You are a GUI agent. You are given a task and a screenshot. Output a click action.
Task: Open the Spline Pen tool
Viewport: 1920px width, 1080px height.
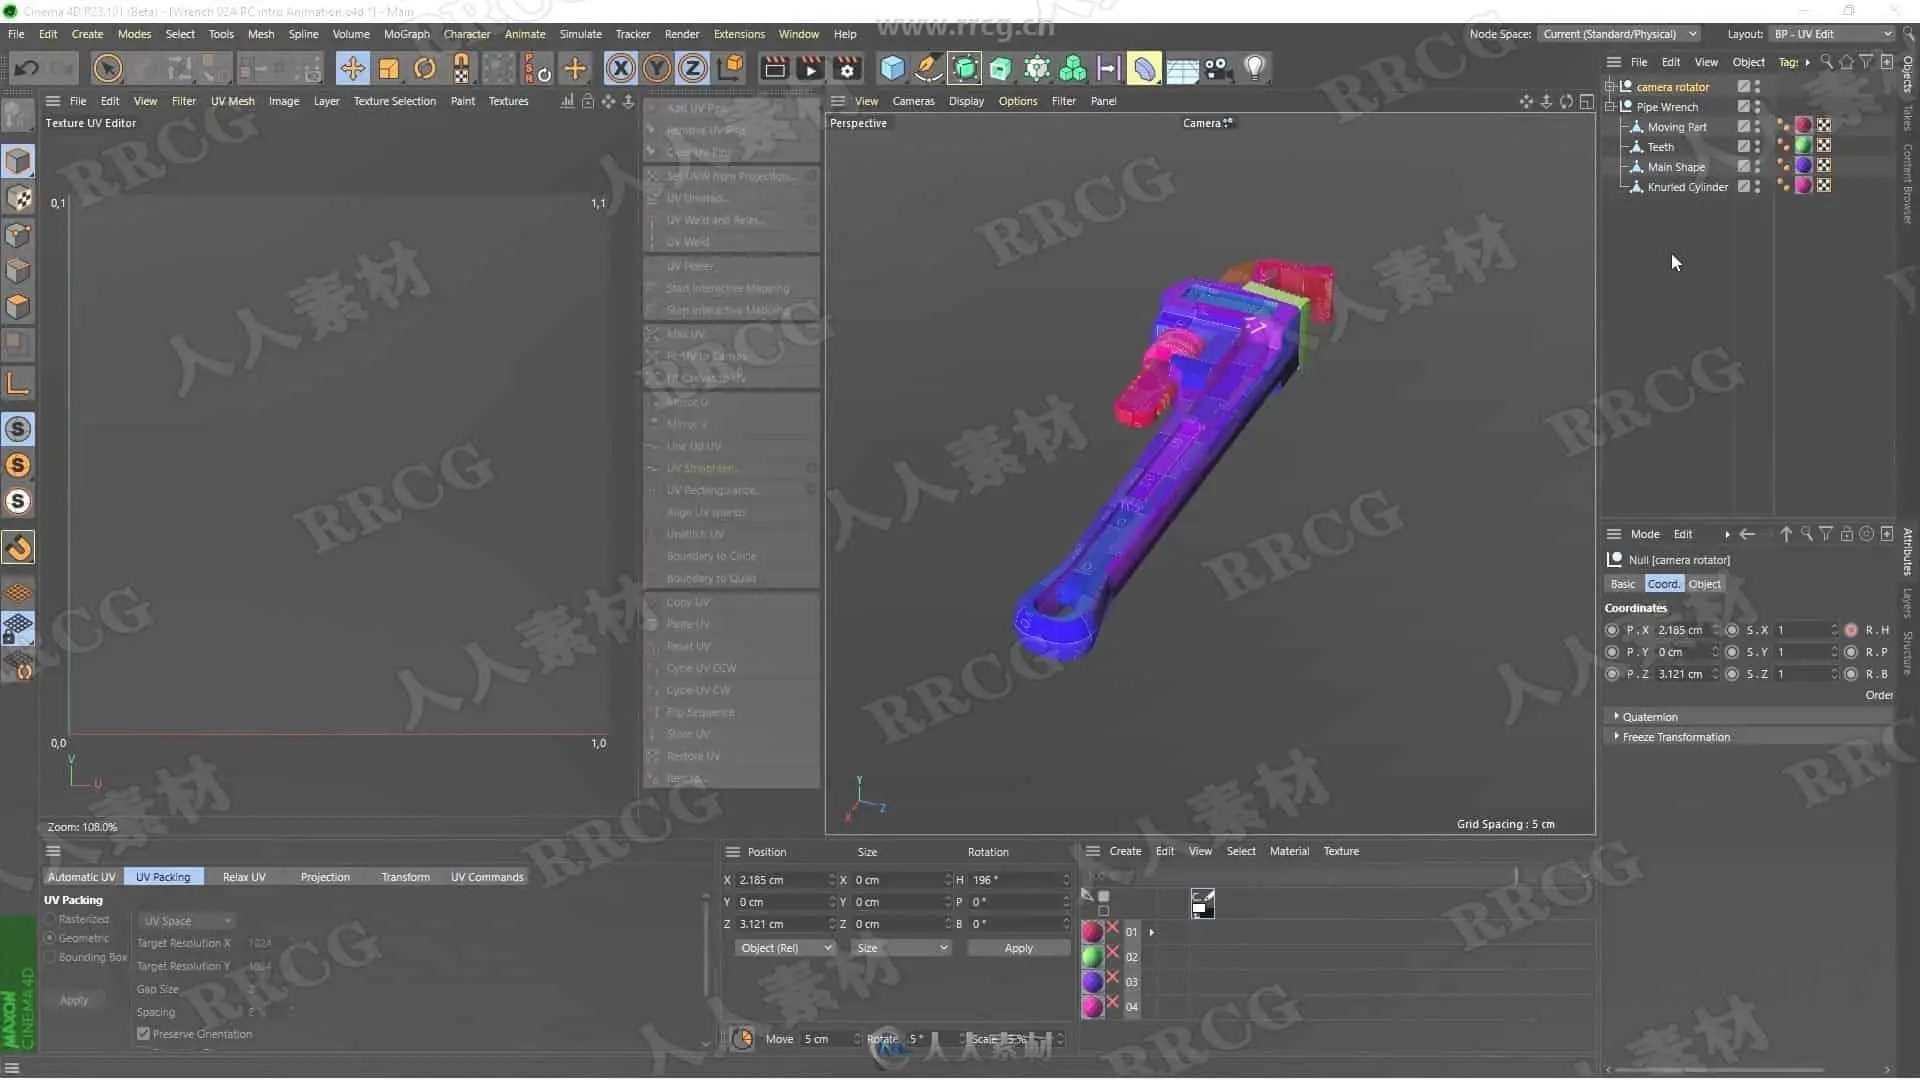coord(928,68)
